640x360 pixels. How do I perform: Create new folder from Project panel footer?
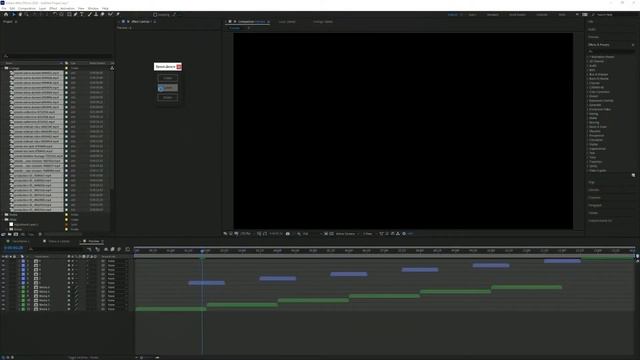(x=9, y=234)
